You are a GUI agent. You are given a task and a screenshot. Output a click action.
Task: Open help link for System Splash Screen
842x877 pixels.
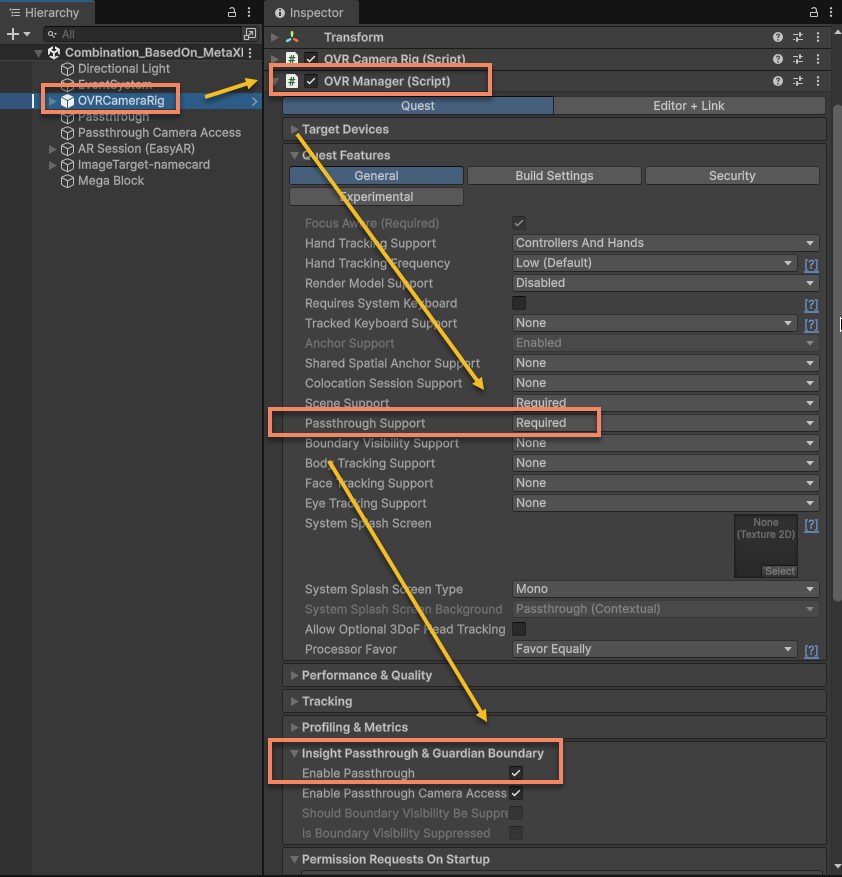[811, 525]
